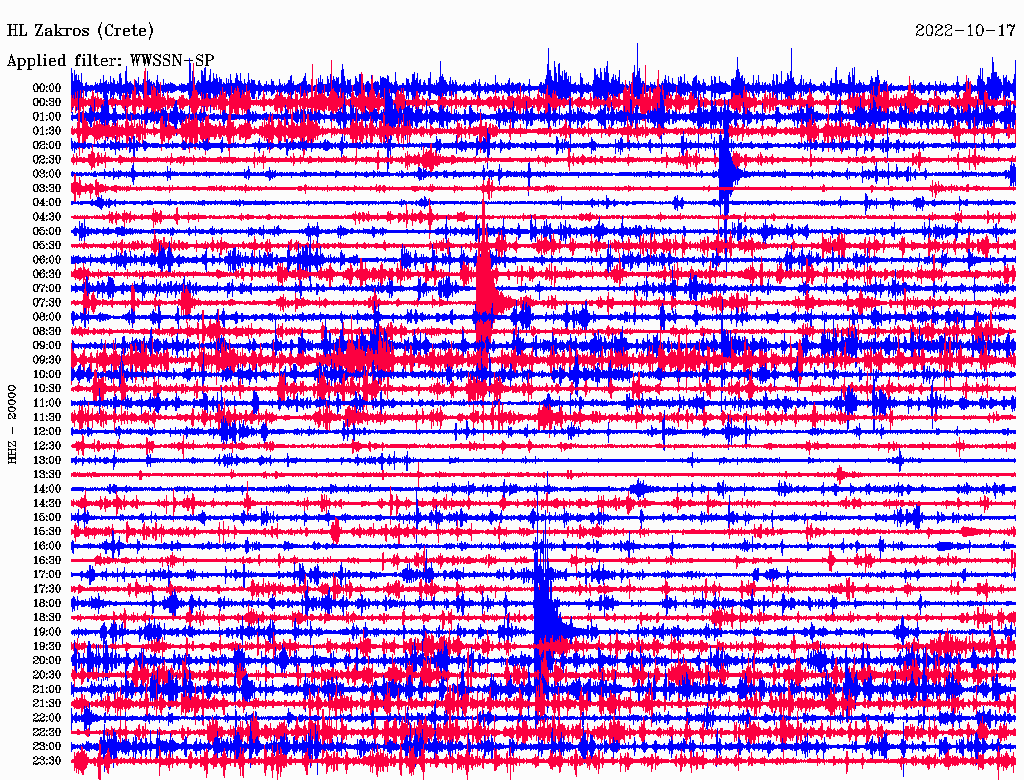The height and width of the screenshot is (780, 1024).
Task: Select the 02:00 time label
Action: point(47,146)
